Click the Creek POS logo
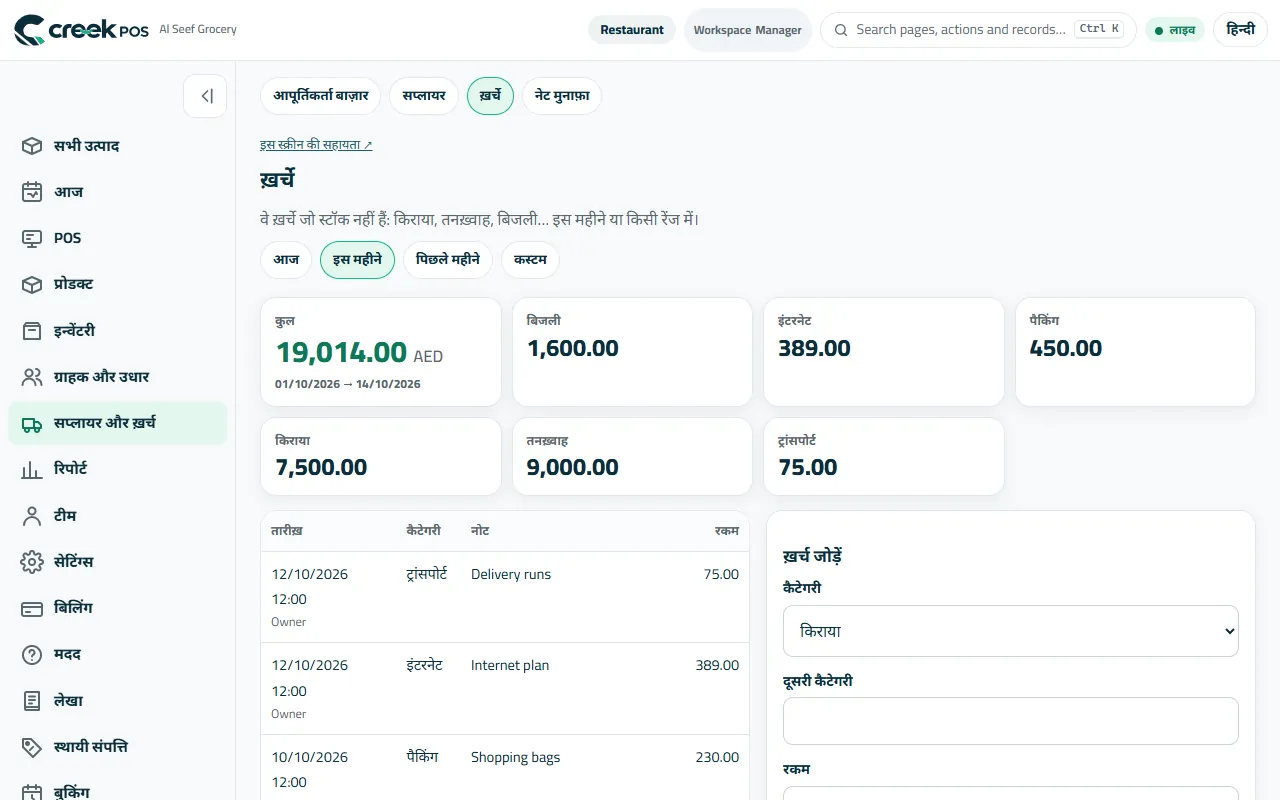Viewport: 1280px width, 800px height. [82, 30]
